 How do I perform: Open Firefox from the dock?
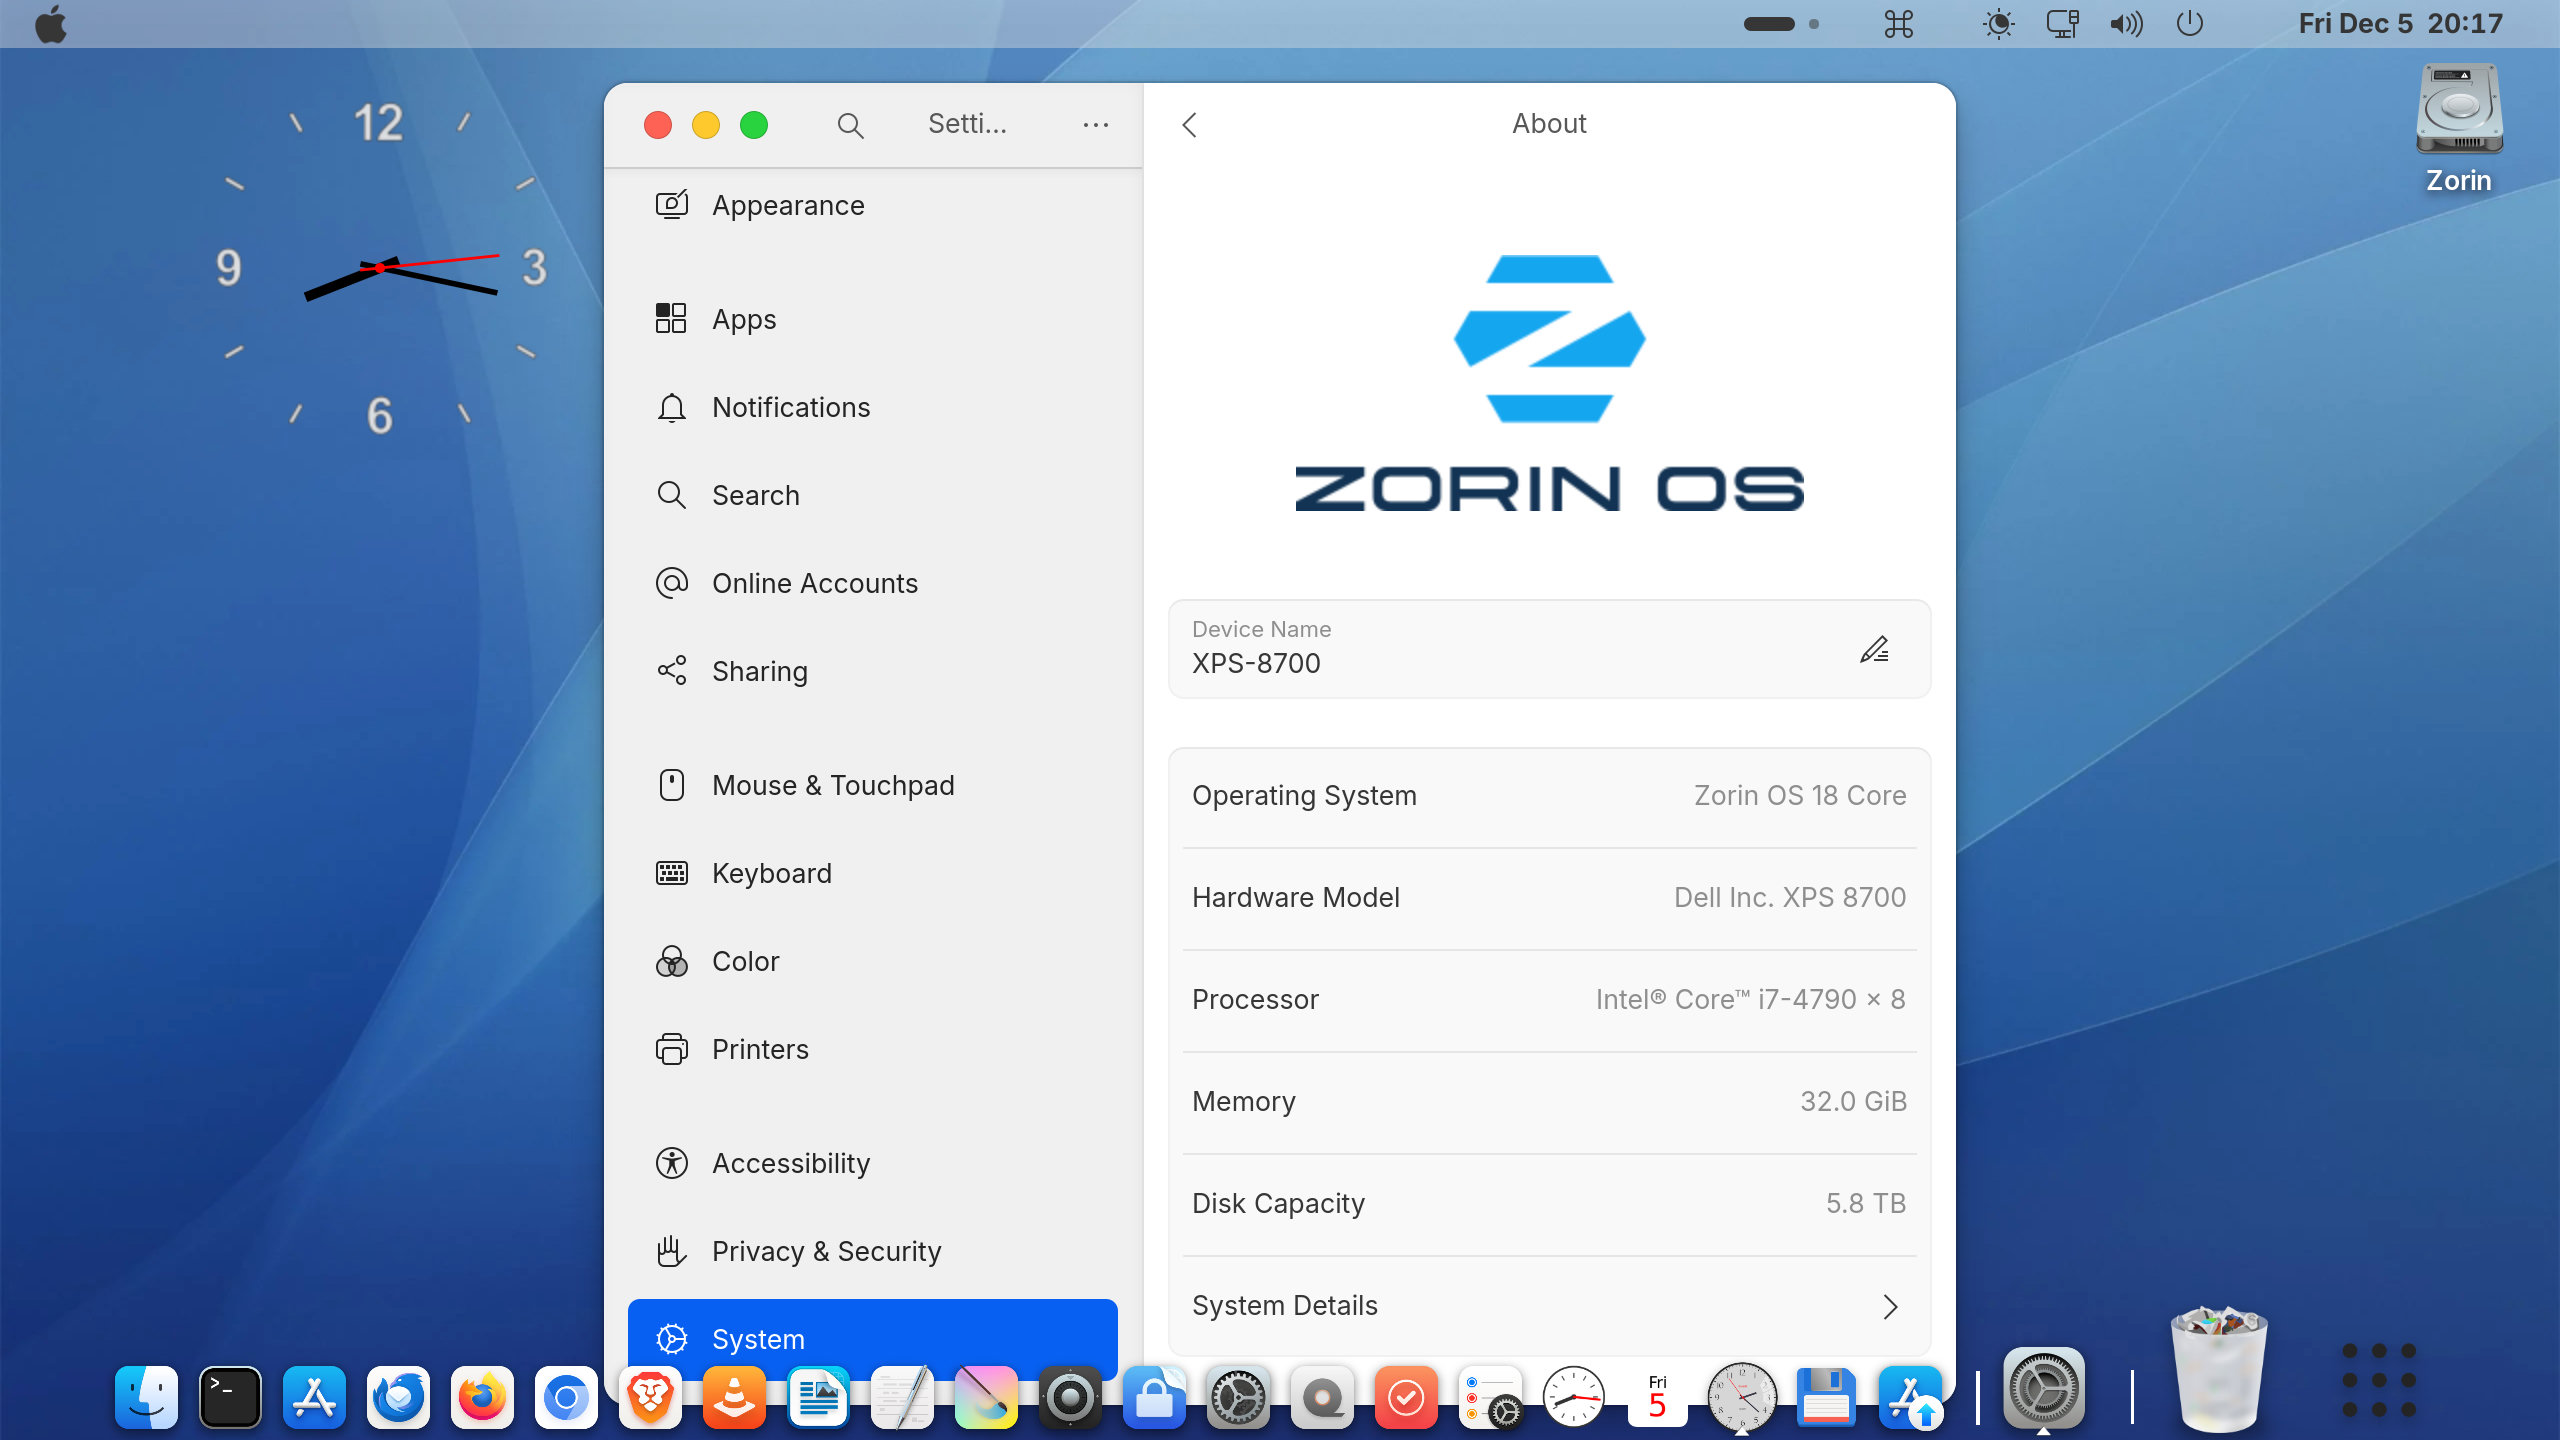482,1397
